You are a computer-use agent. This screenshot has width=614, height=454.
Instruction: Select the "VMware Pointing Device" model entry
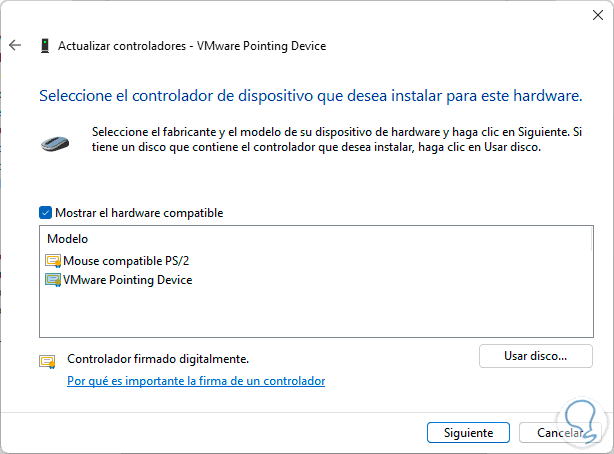tap(127, 280)
